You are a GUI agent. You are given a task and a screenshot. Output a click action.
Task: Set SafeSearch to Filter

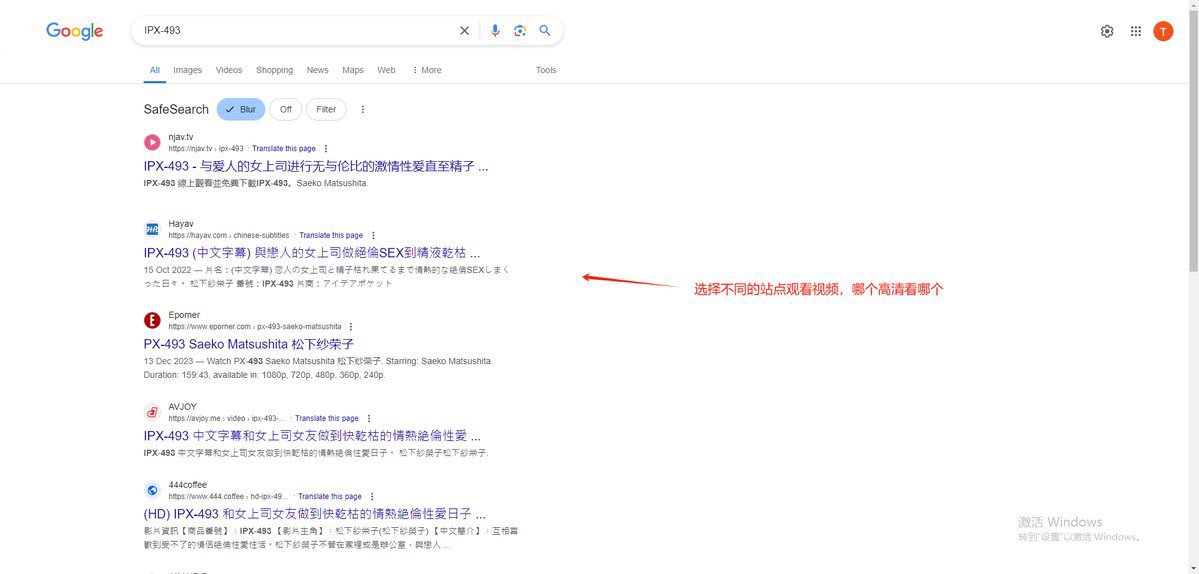pyautogui.click(x=327, y=109)
